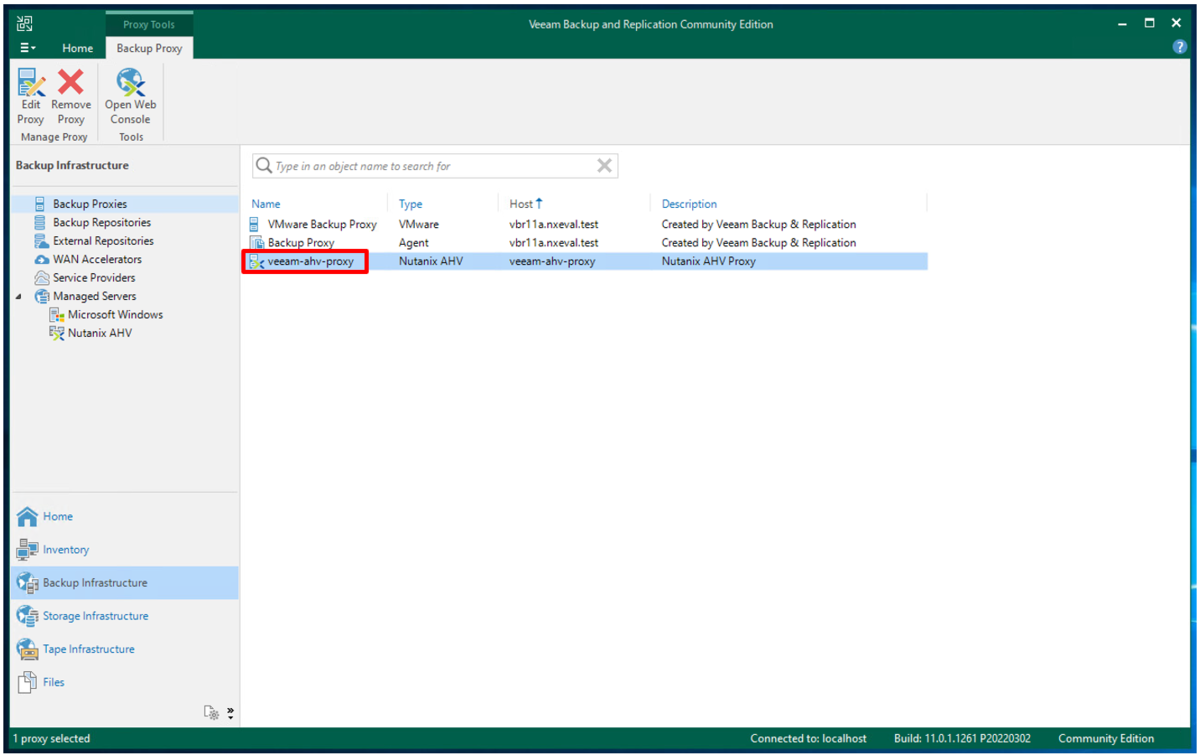The width and height of the screenshot is (1200, 755).
Task: Click the magnifier icon in search box
Action: [264, 166]
